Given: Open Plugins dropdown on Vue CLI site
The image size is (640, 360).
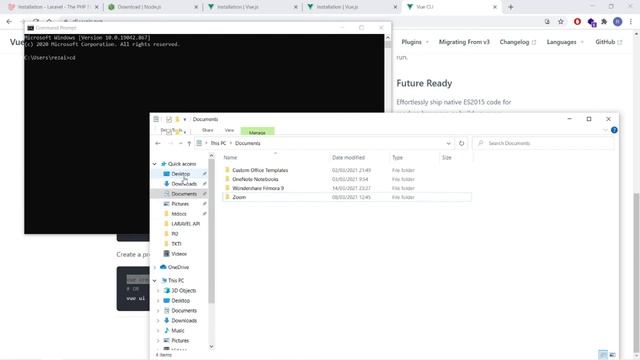Looking at the screenshot, I should pyautogui.click(x=415, y=42).
